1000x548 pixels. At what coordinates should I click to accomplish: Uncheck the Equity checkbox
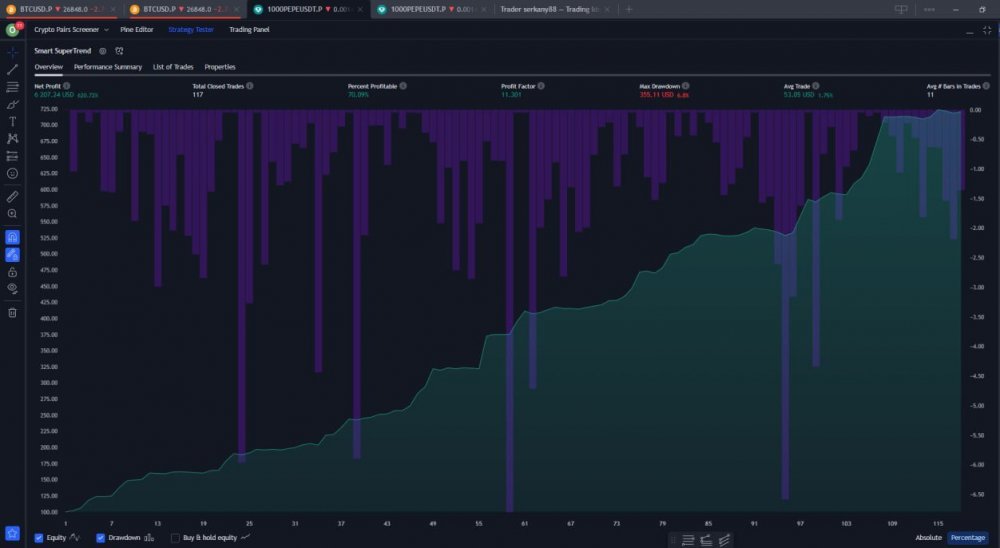pos(39,538)
